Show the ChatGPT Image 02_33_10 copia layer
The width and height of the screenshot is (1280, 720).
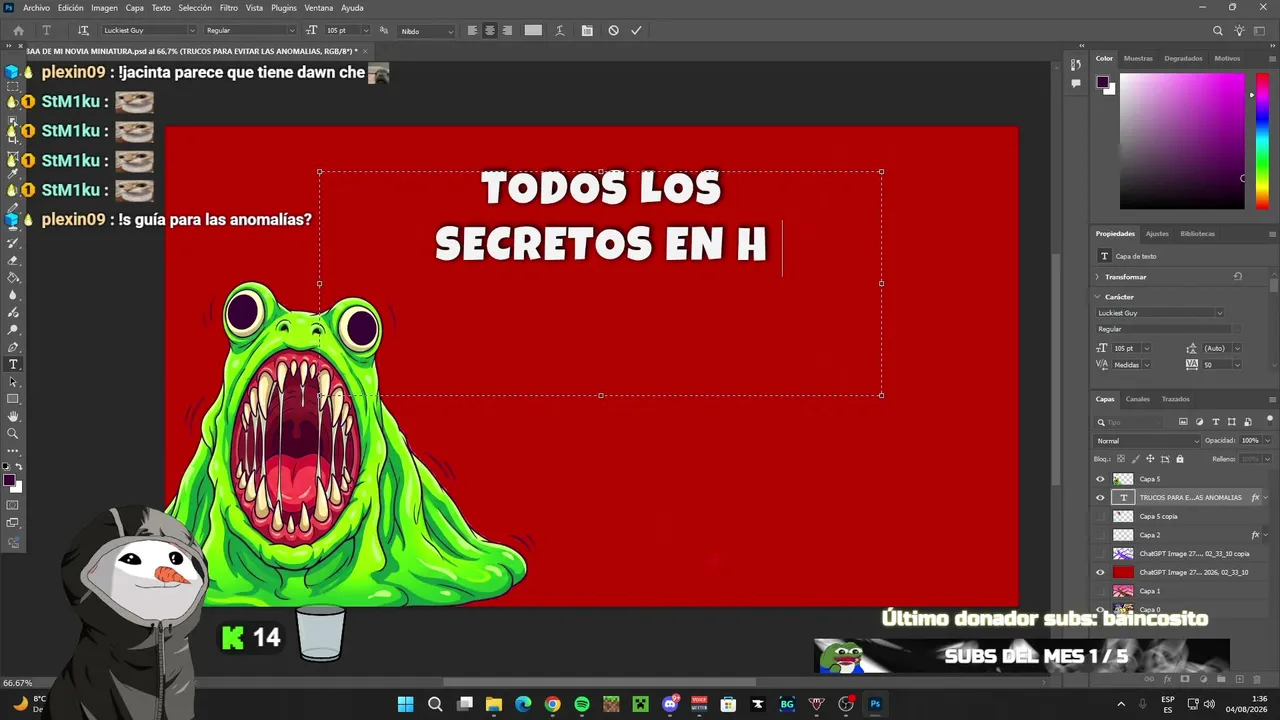click(x=1101, y=554)
